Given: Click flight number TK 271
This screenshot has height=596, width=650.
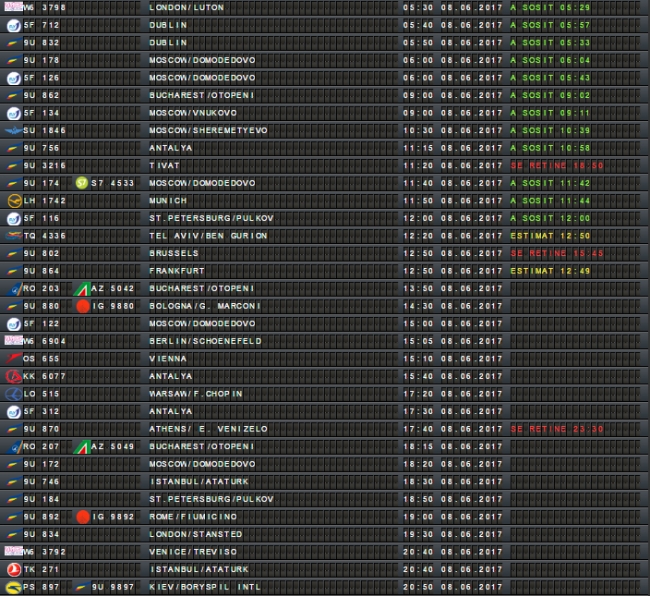Looking at the screenshot, I should [x=41, y=569].
